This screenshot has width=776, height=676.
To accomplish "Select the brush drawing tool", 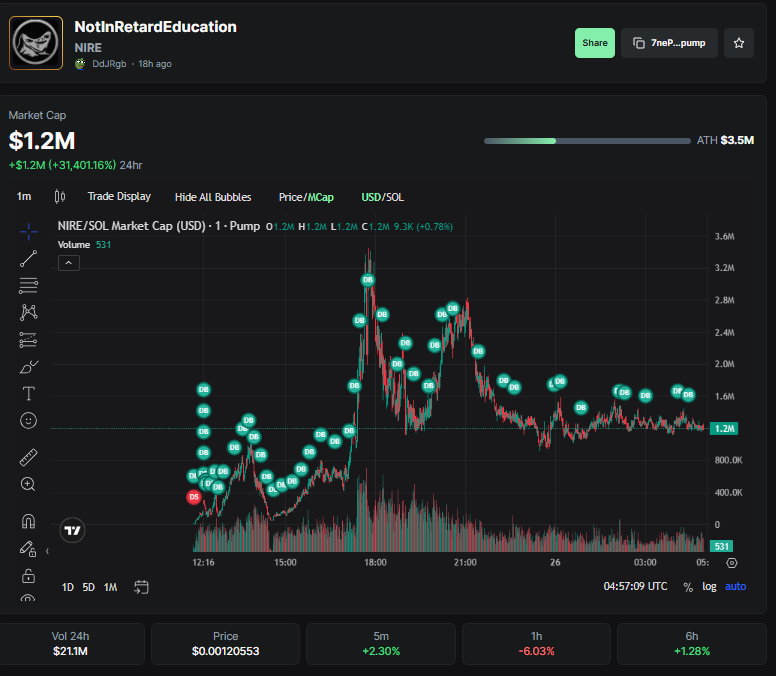I will [x=29, y=367].
